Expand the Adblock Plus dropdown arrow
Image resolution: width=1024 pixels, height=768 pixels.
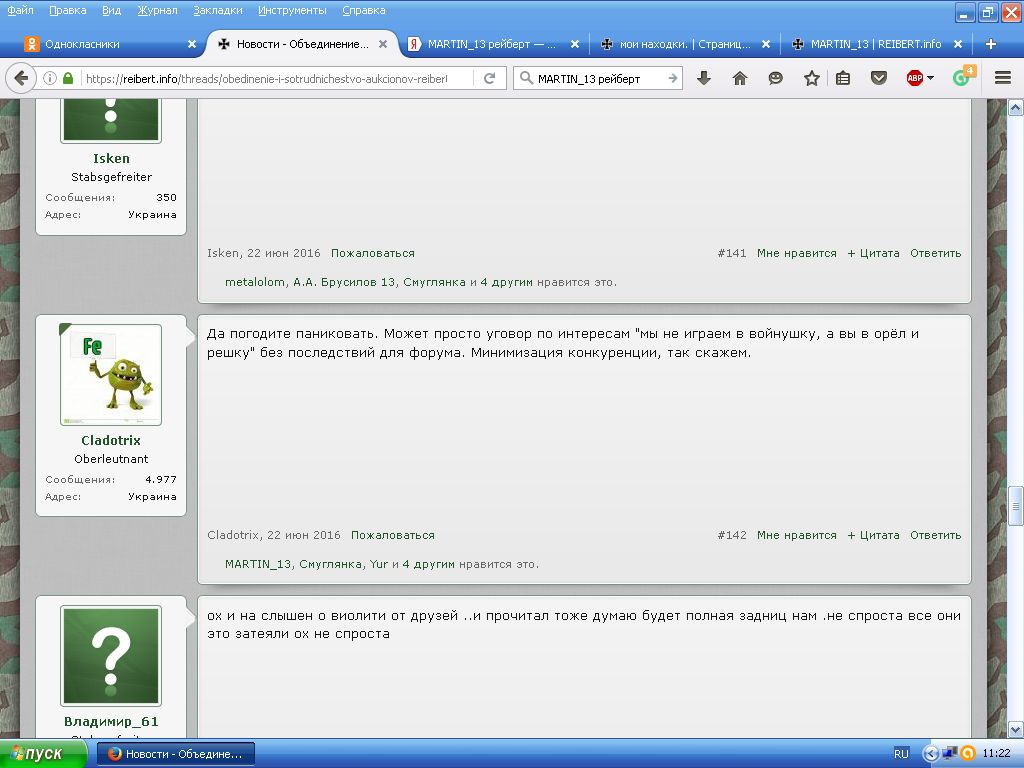coord(931,78)
